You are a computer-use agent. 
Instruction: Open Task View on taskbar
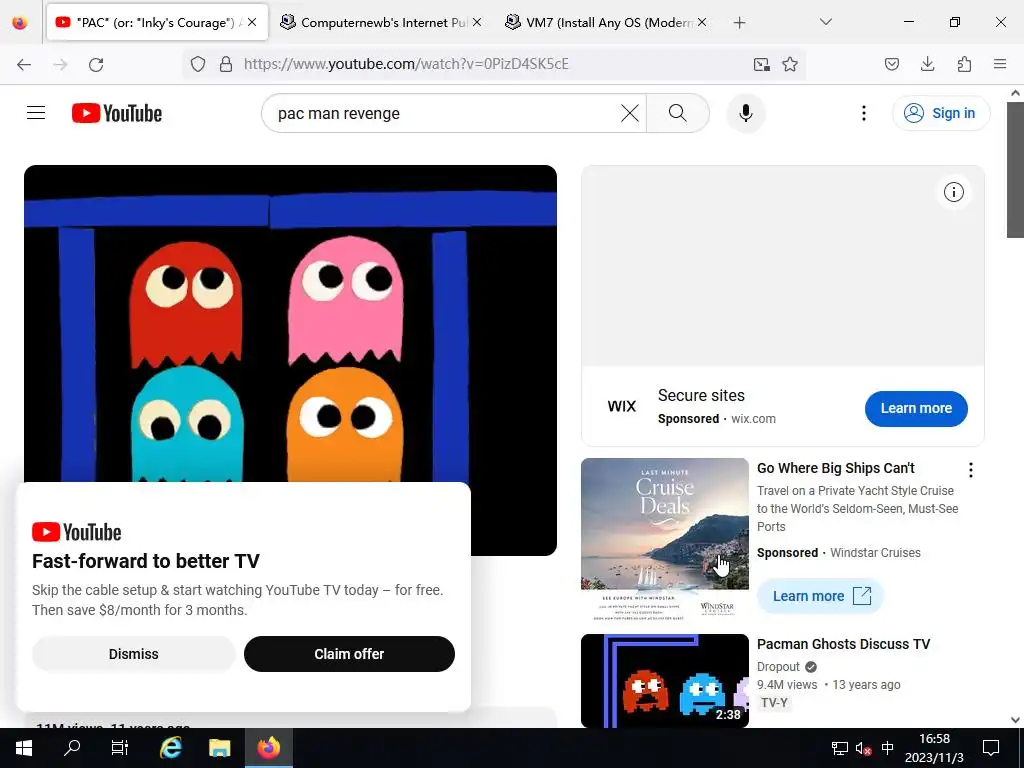(x=120, y=748)
